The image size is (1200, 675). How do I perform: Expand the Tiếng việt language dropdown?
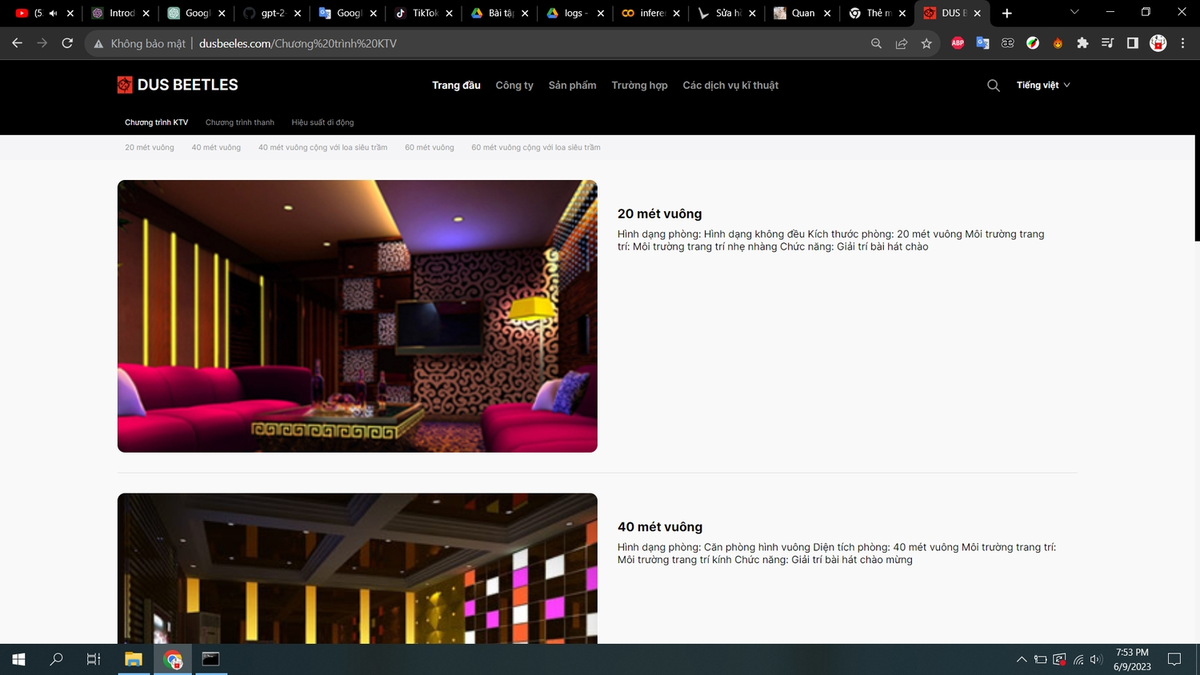(x=1043, y=85)
